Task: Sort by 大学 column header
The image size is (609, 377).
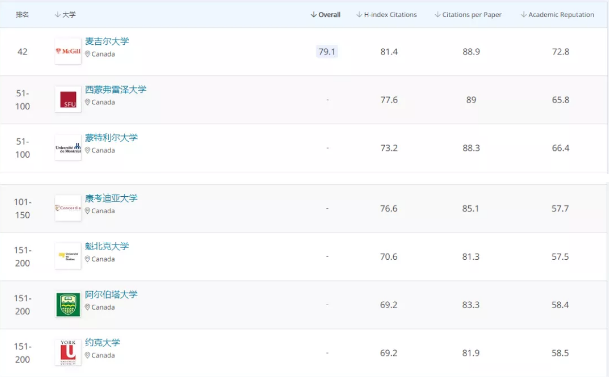Action: coord(65,15)
